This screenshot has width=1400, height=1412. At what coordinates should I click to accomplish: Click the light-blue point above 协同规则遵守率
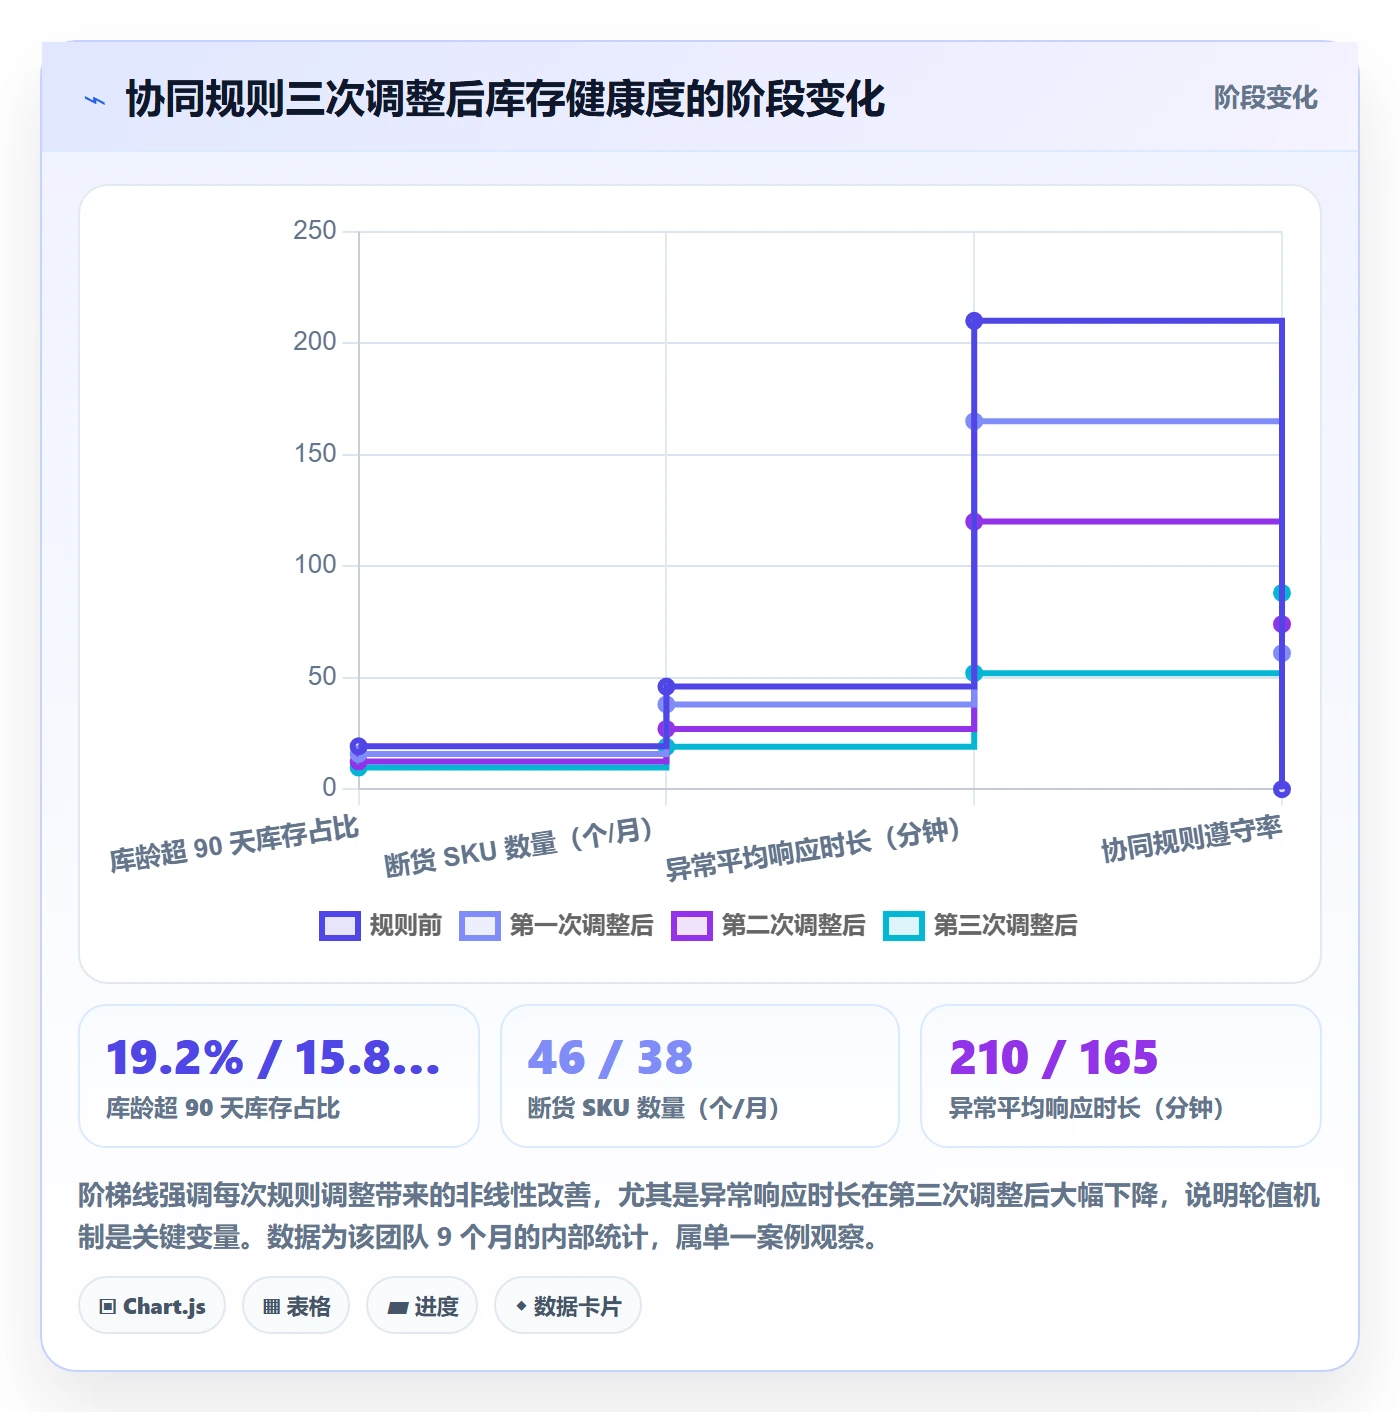1282,653
